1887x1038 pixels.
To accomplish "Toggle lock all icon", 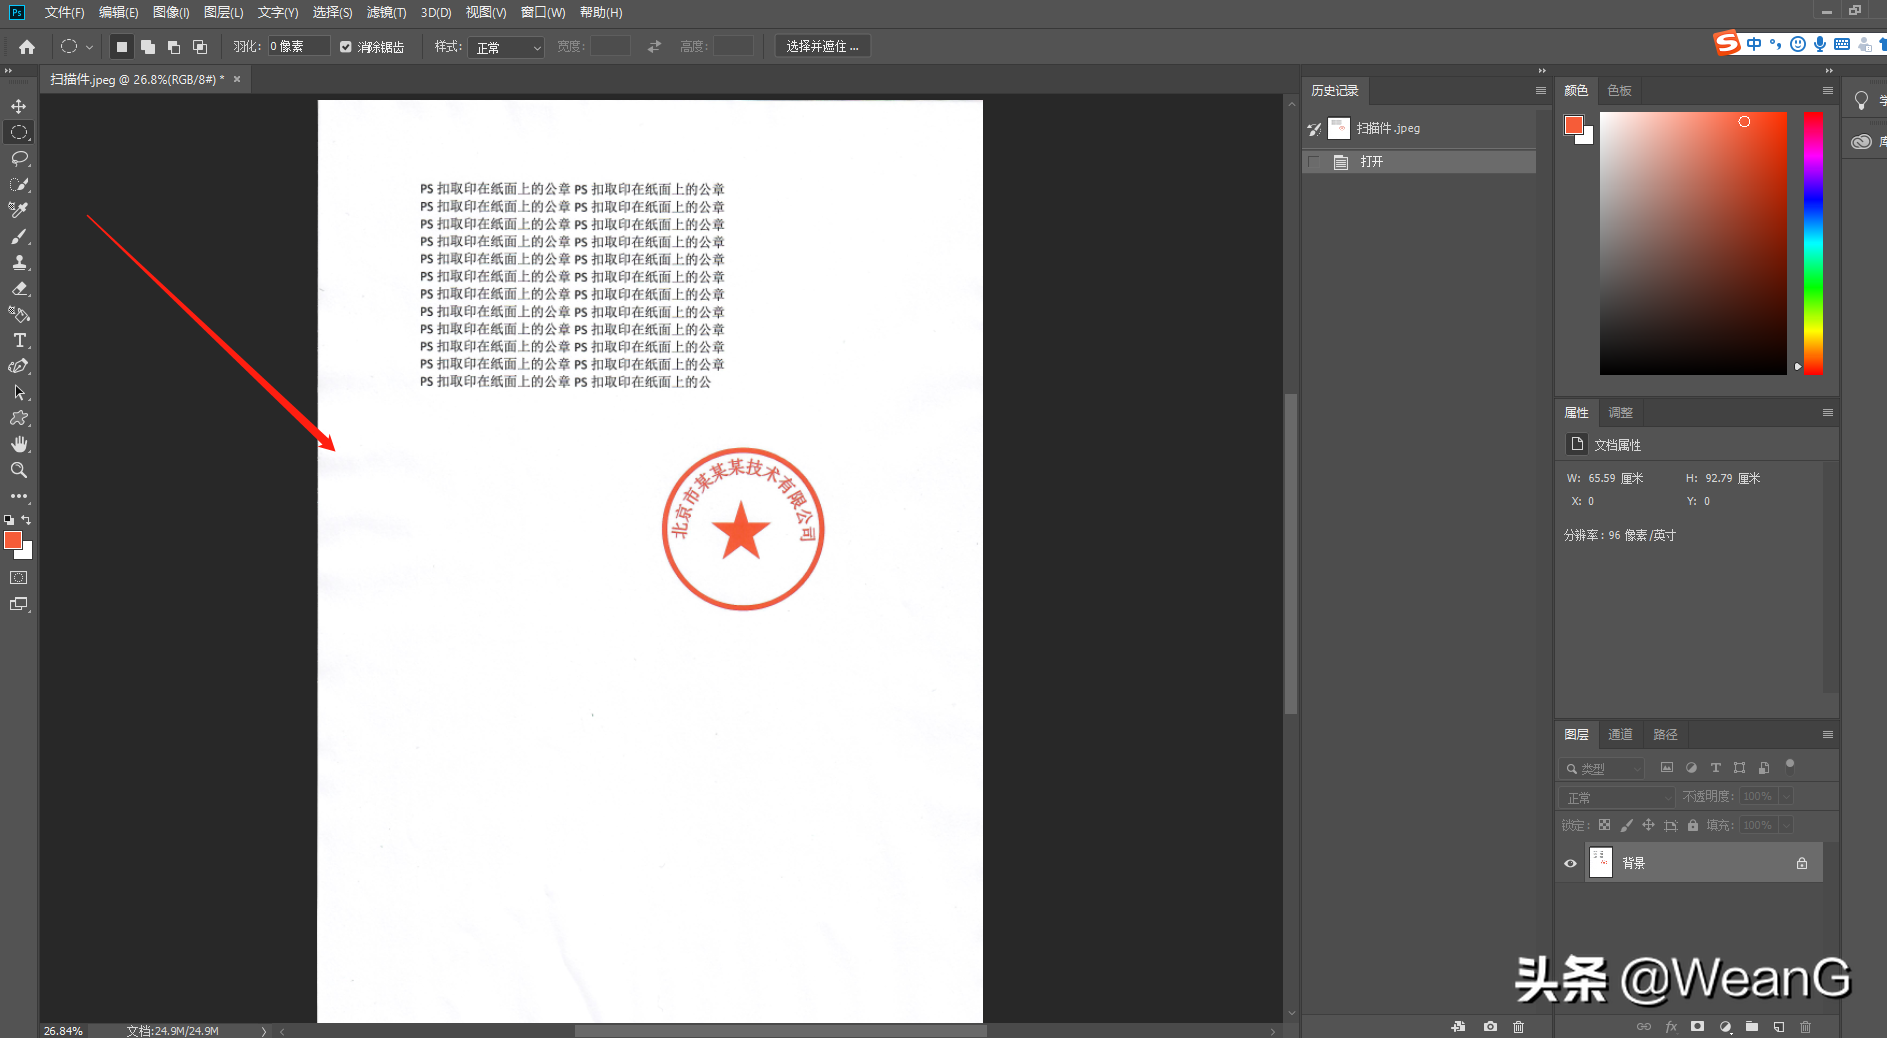I will point(1693,825).
